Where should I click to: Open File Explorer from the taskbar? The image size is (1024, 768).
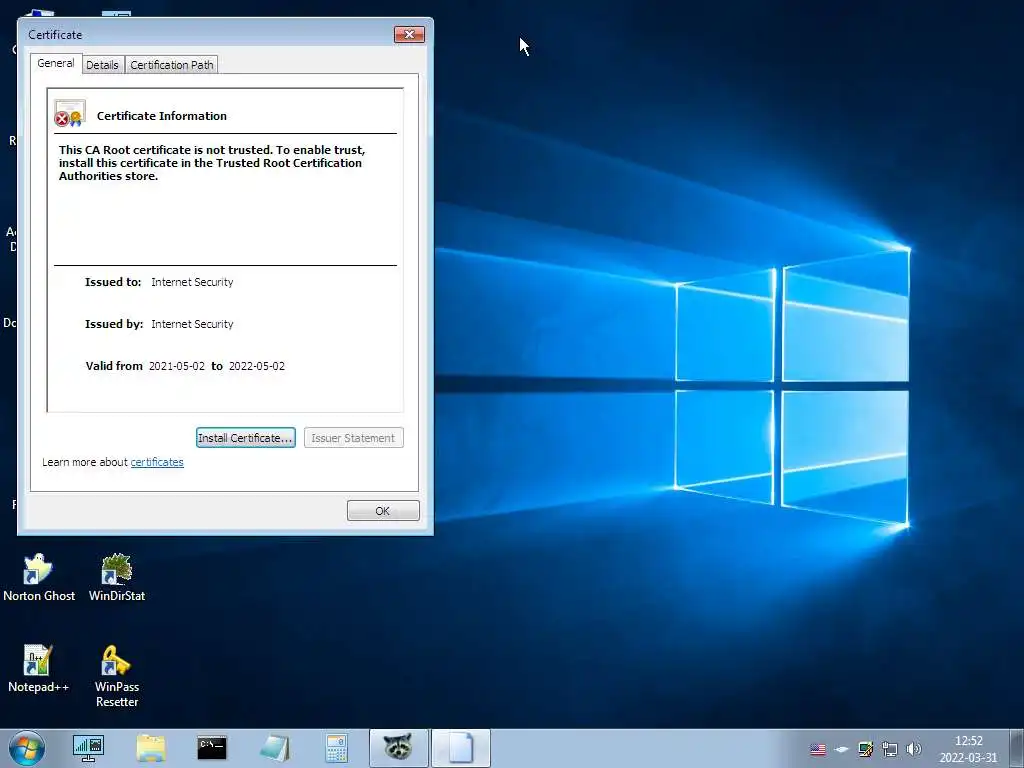(x=151, y=748)
